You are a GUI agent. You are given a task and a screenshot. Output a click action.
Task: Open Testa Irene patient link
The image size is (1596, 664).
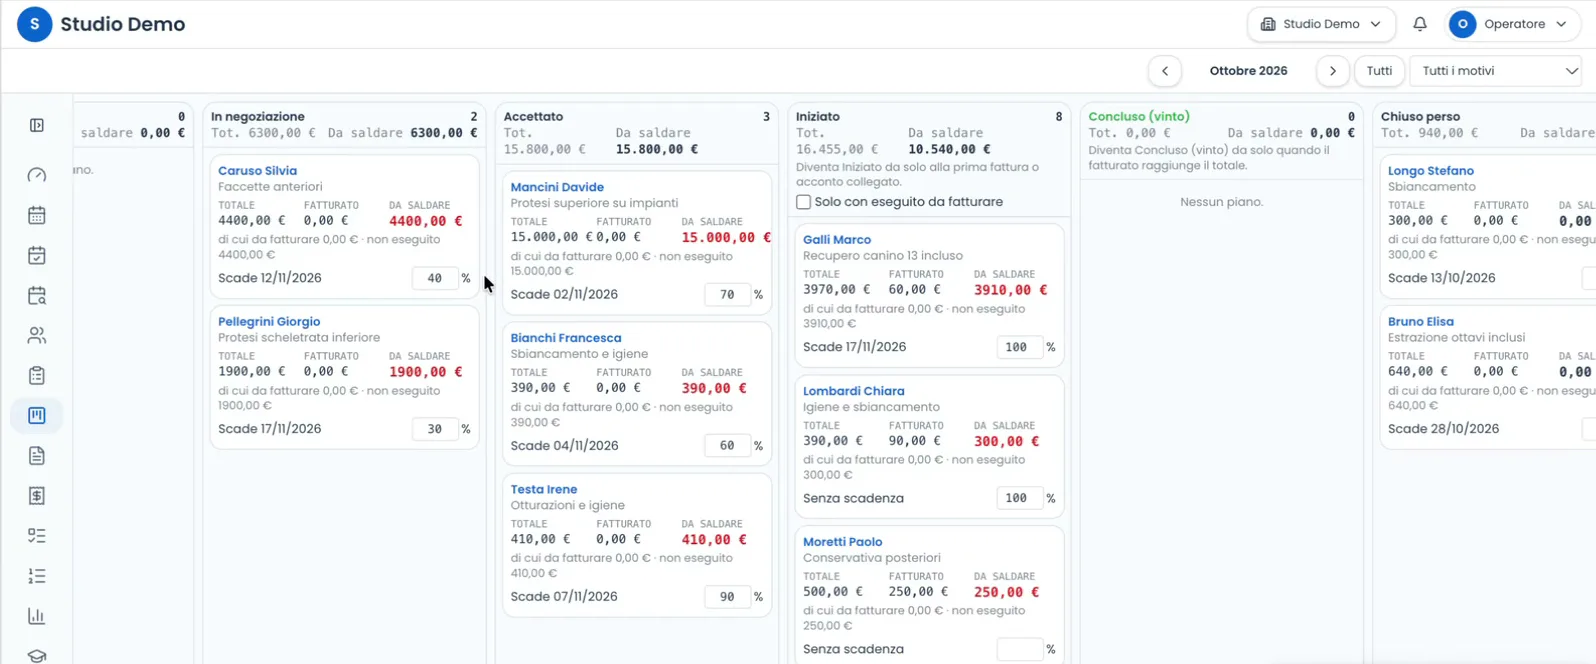(544, 489)
